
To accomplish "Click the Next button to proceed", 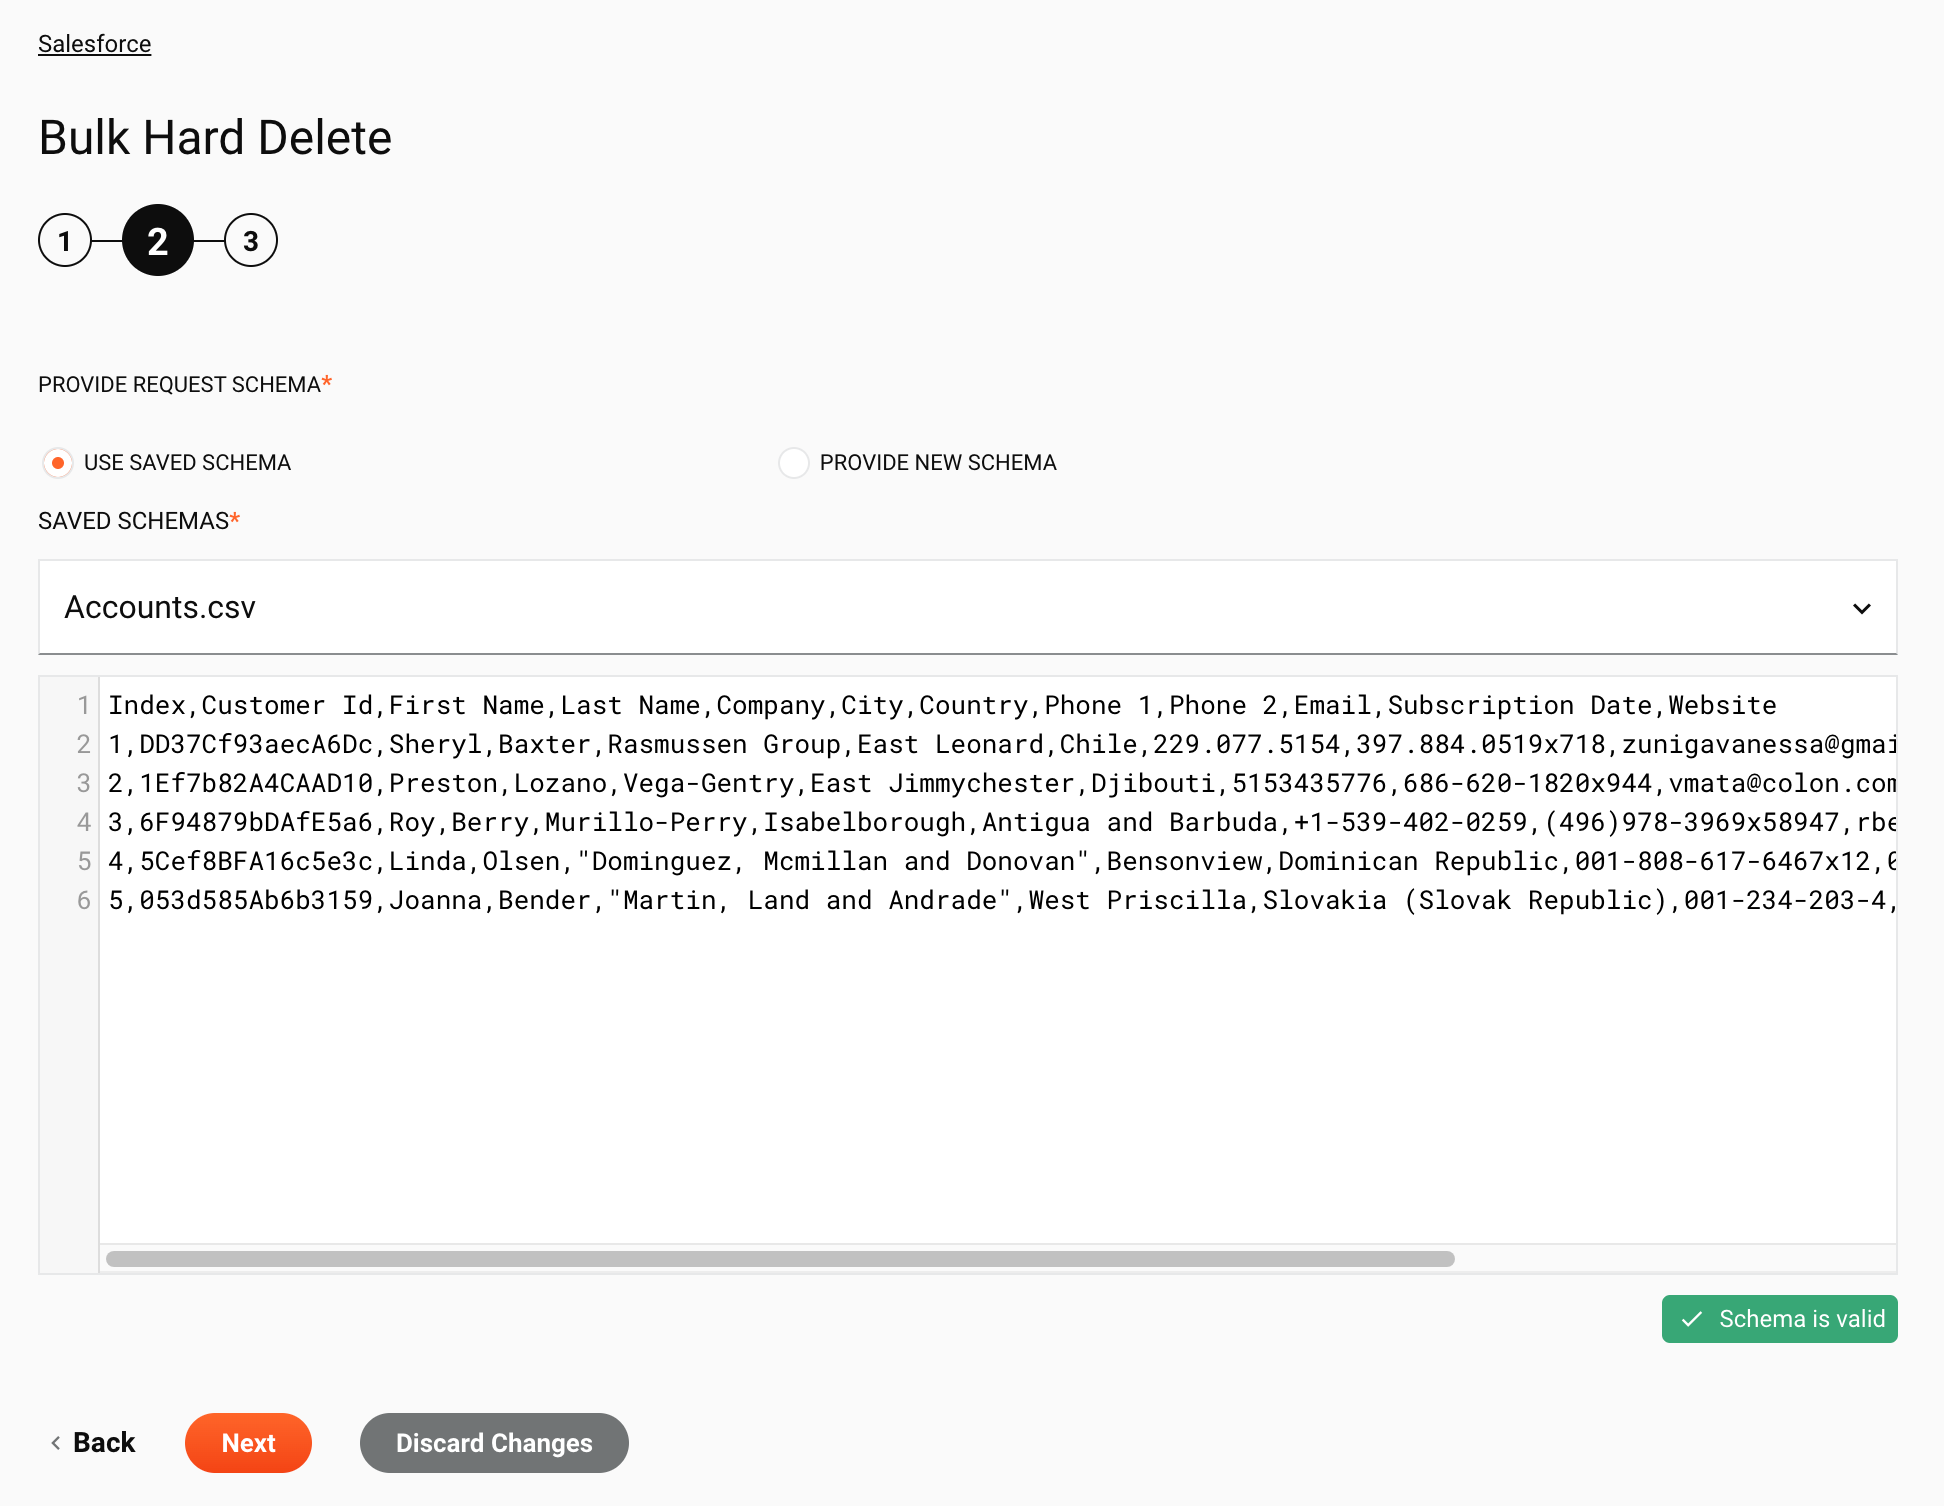I will click(248, 1441).
